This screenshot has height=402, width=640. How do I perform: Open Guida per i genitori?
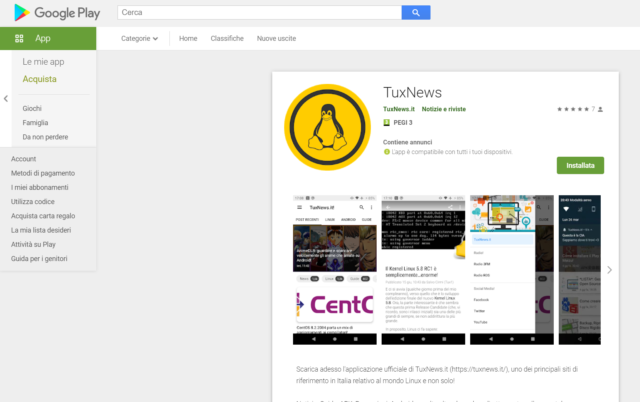(x=39, y=259)
